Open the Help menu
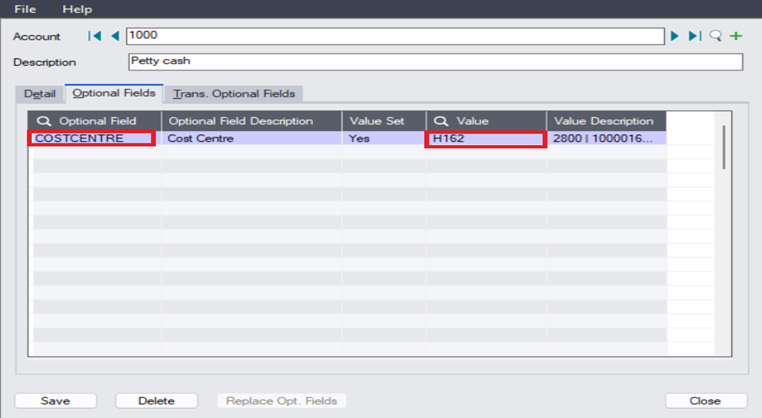The height and width of the screenshot is (418, 762). (77, 9)
